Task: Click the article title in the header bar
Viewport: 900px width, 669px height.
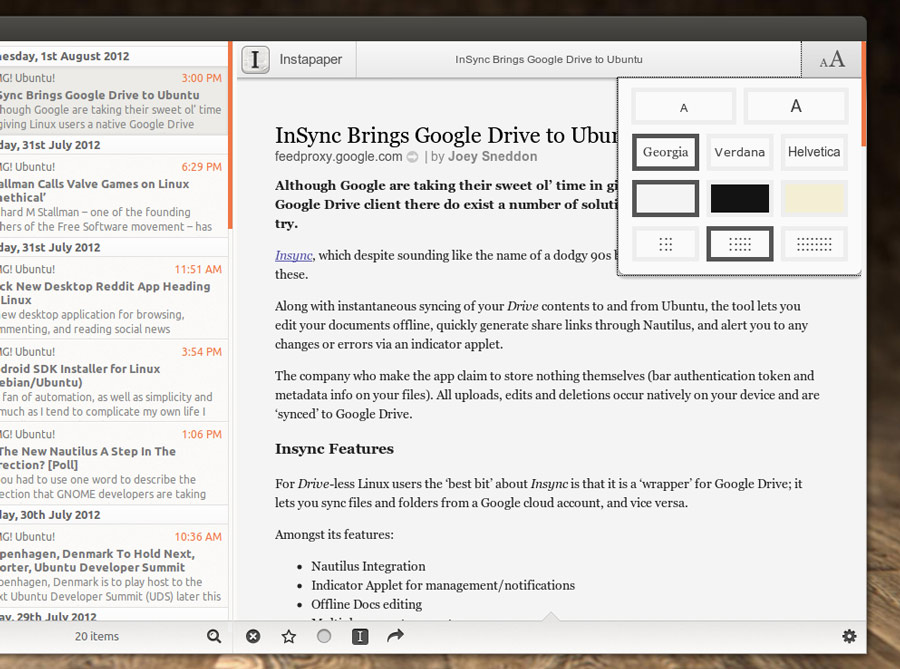Action: click(549, 59)
